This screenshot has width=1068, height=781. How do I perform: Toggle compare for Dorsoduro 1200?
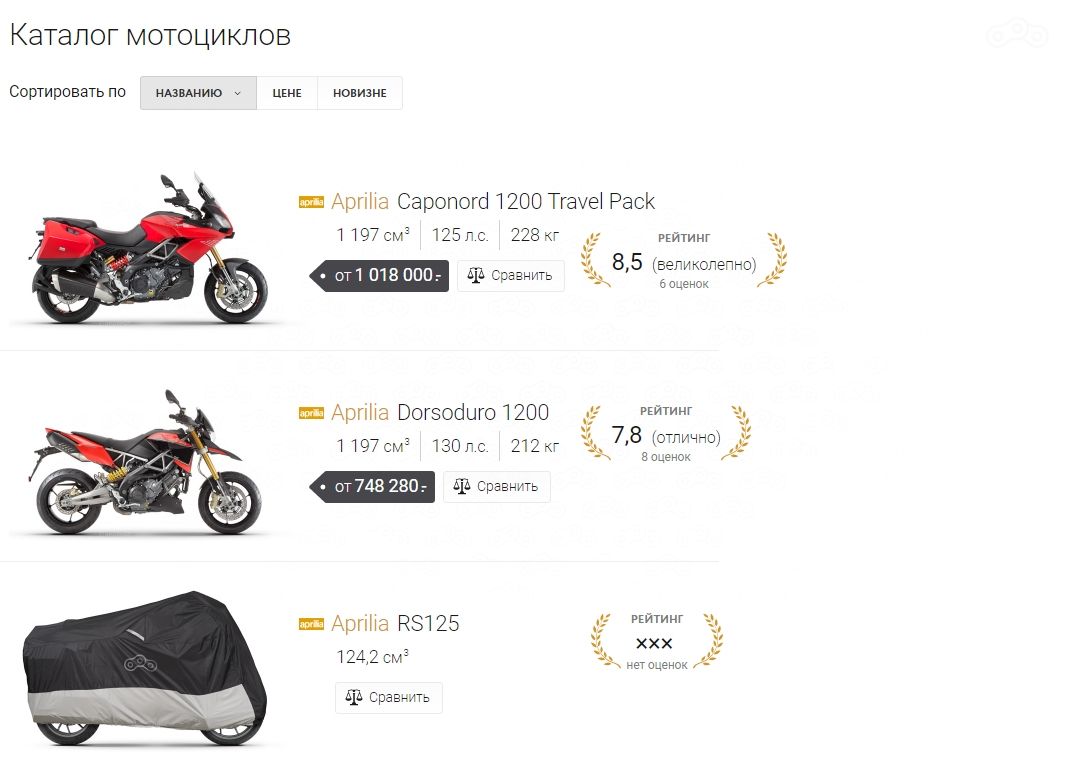pos(497,487)
